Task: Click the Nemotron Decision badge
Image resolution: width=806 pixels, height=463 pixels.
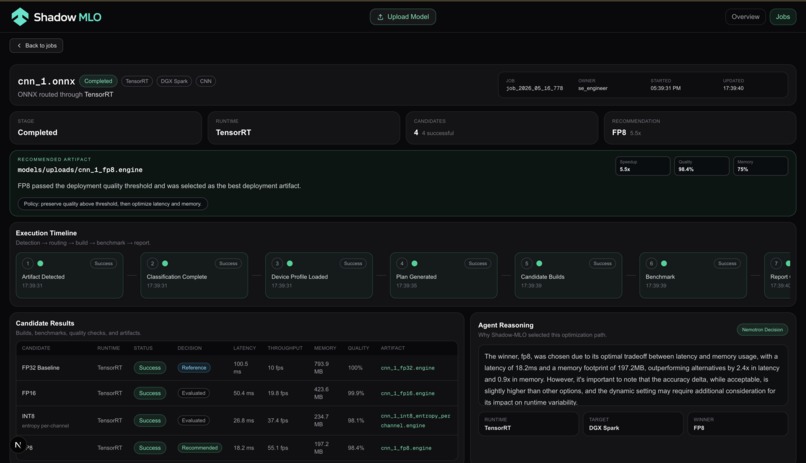Action: point(762,330)
